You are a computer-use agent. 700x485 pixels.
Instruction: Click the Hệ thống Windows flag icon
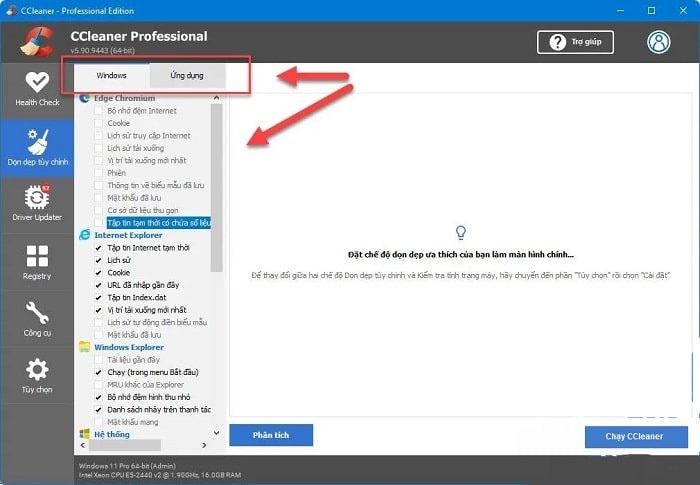point(84,434)
